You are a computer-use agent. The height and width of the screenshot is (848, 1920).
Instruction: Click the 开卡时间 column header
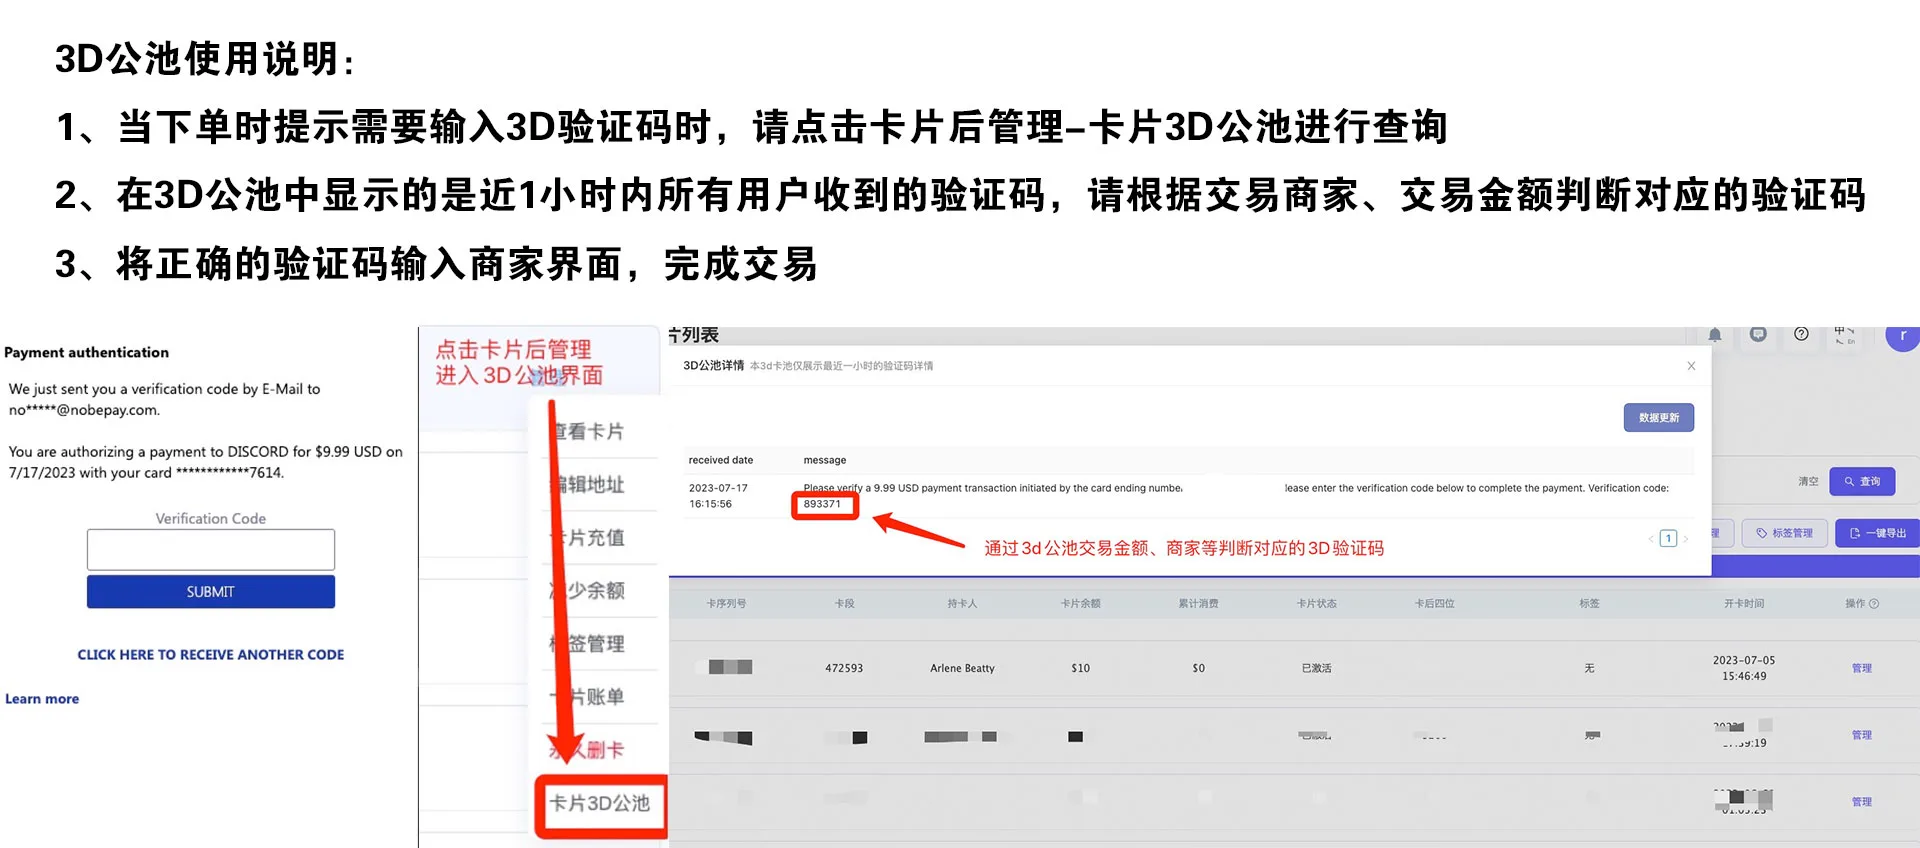[x=1744, y=604]
